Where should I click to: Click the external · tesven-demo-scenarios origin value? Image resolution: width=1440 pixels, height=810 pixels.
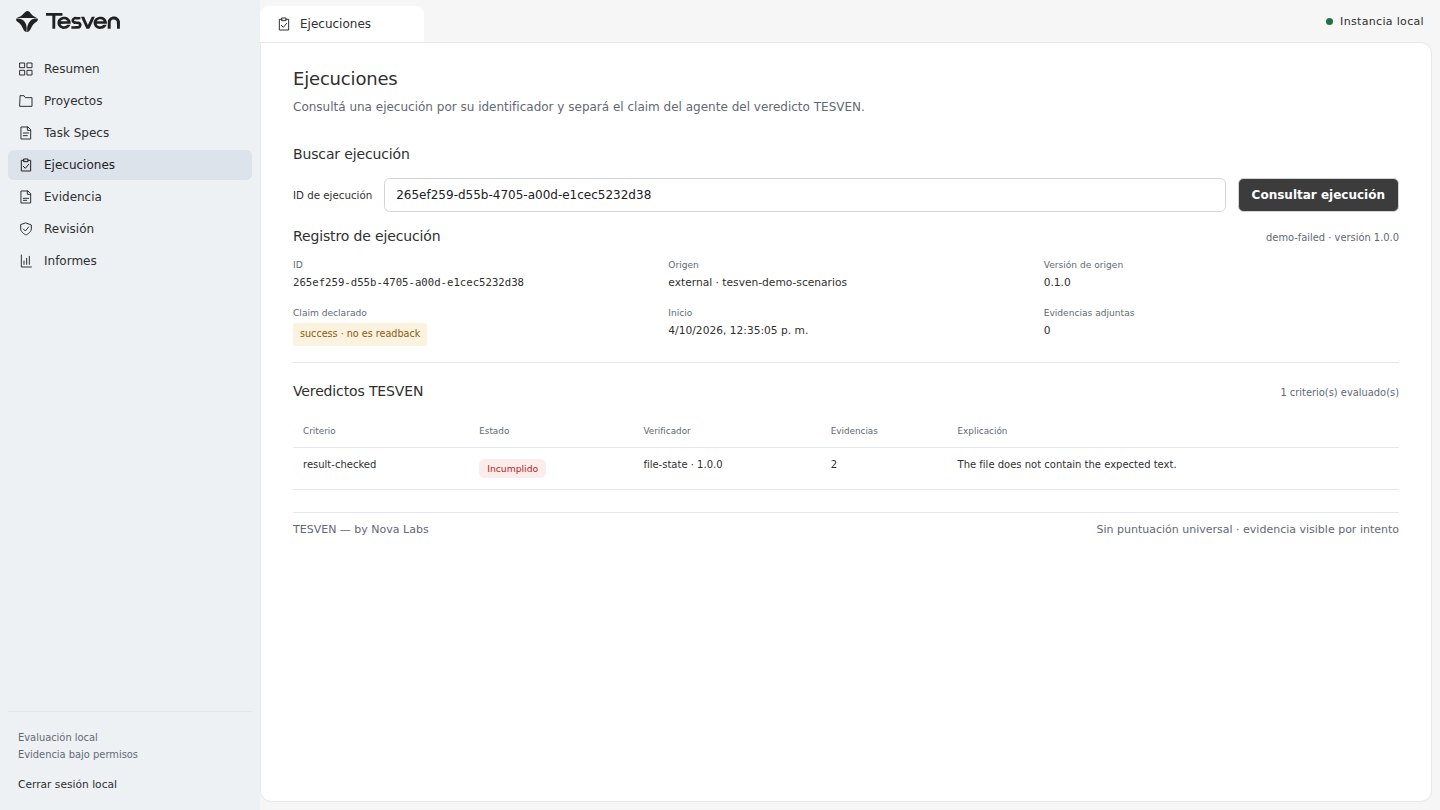[757, 283]
